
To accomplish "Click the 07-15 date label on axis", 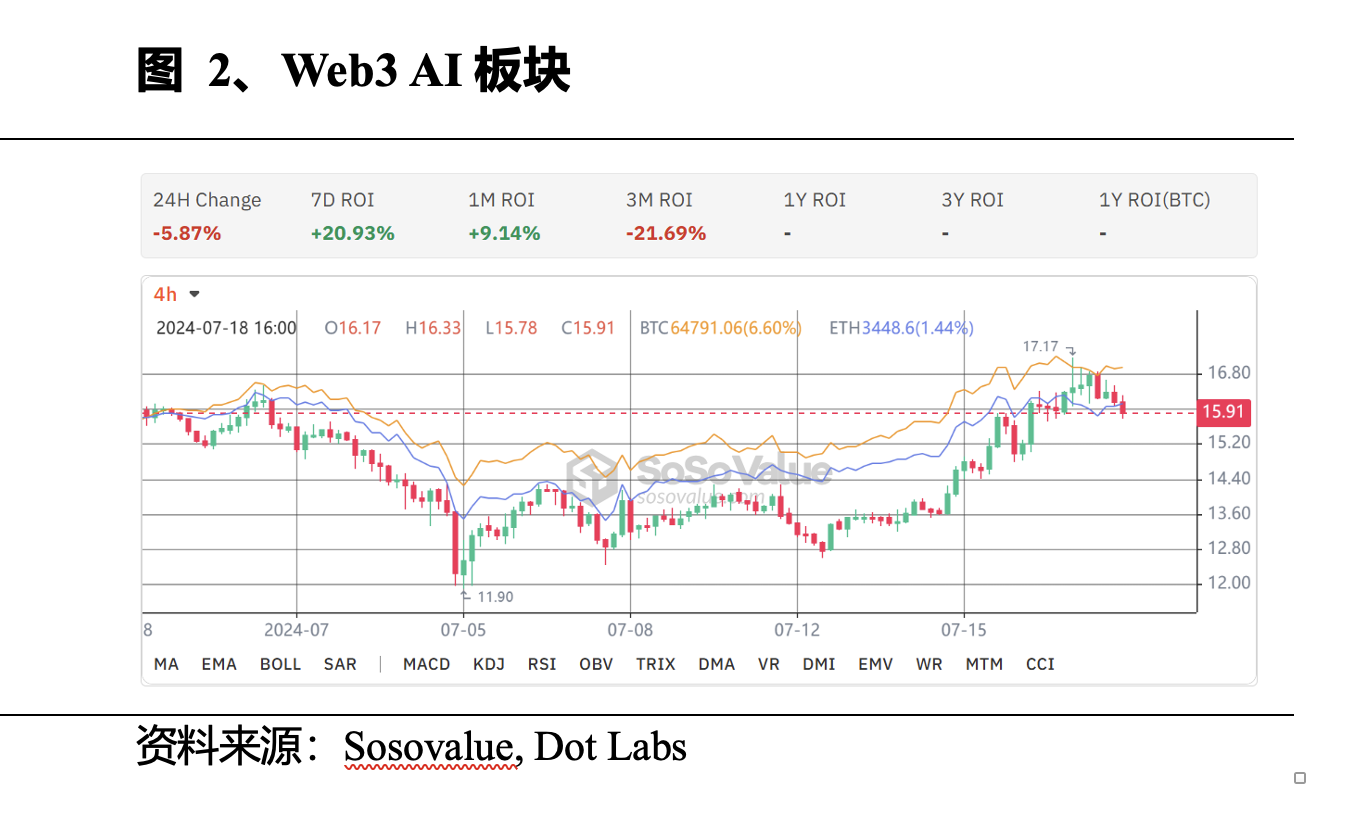I will pyautogui.click(x=964, y=630).
